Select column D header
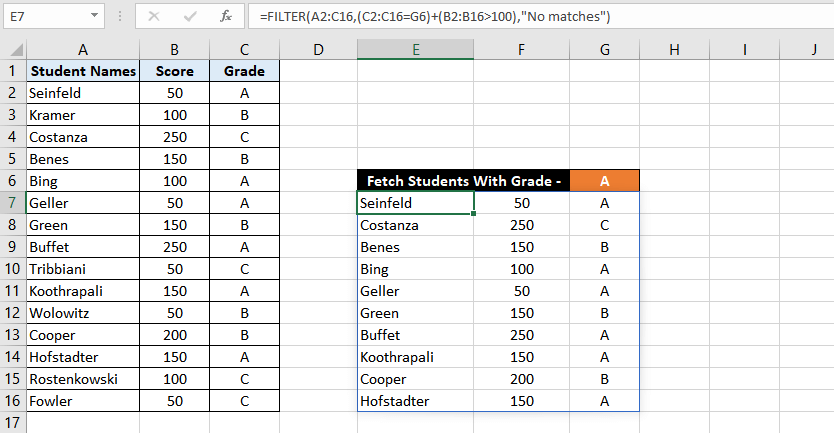This screenshot has height=433, width=834. (318, 50)
